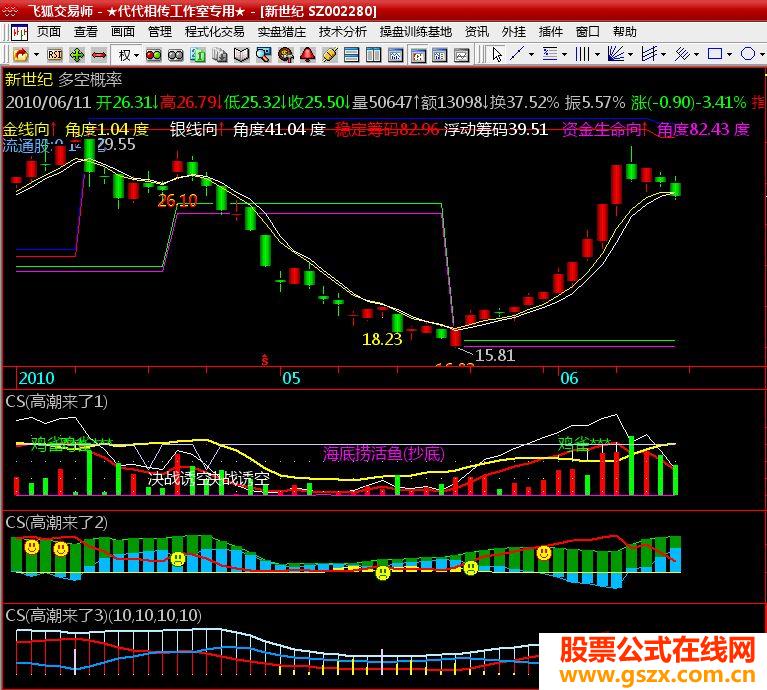Viewport: 767px width, 690px height.
Task: Open the 程式化交易 menu
Action: 215,32
